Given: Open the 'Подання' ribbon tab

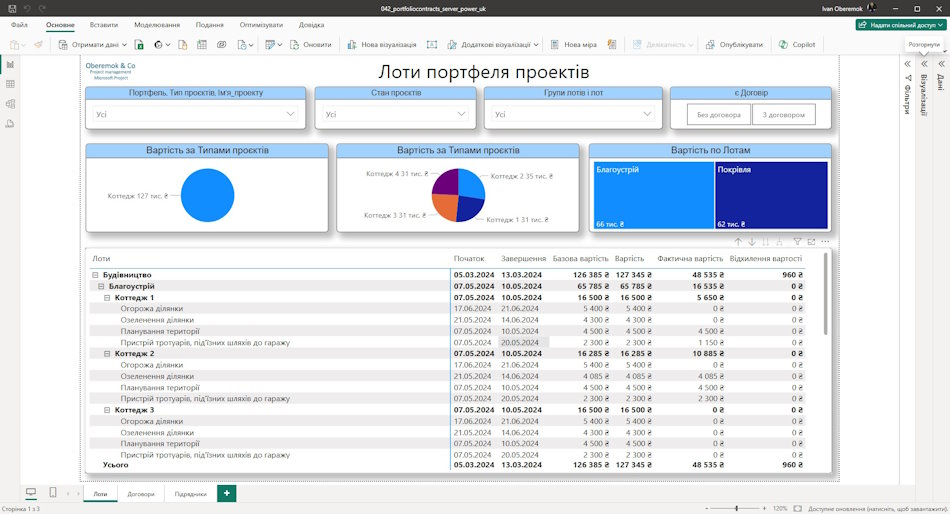Looking at the screenshot, I should coord(210,25).
